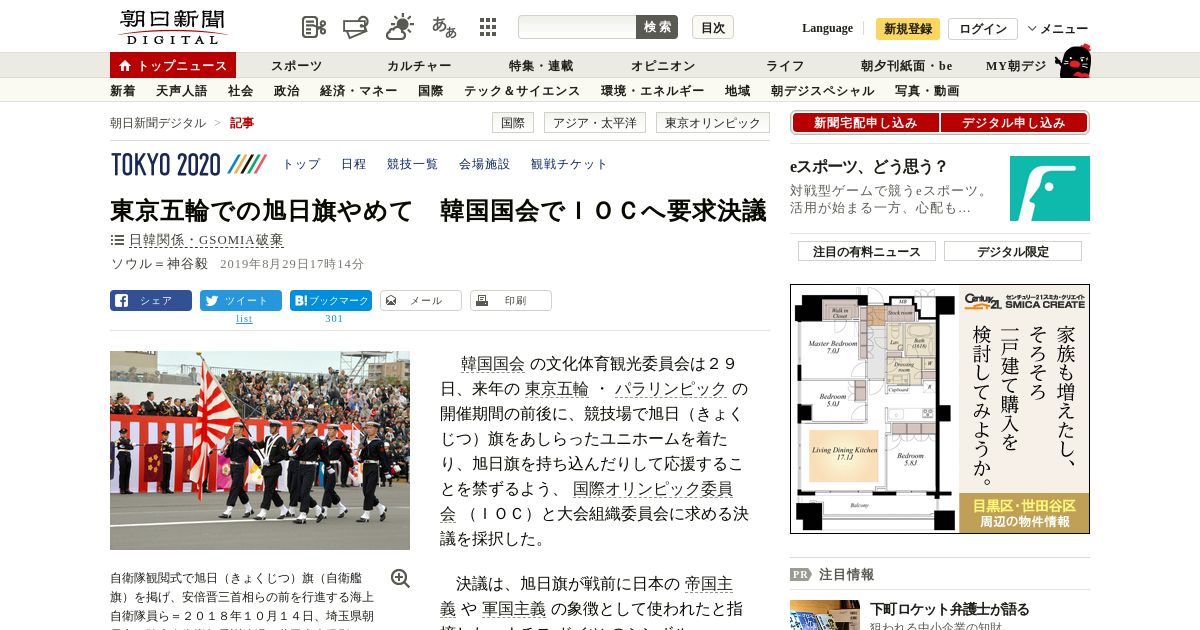Click the green eスポーツ icon image
Image resolution: width=1200 pixels, height=630 pixels.
(1049, 188)
